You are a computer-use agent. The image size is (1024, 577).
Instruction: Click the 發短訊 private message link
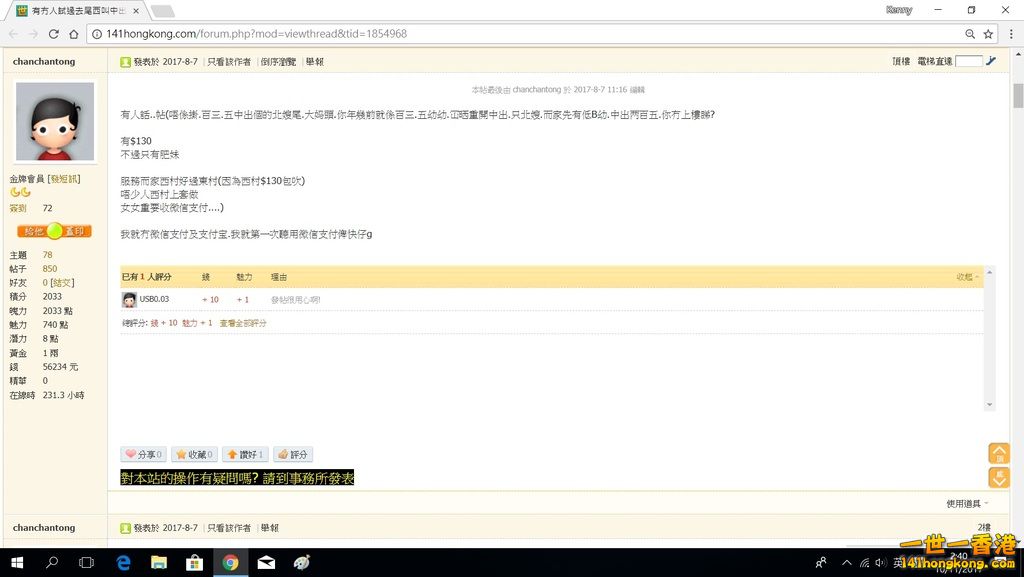coord(65,178)
